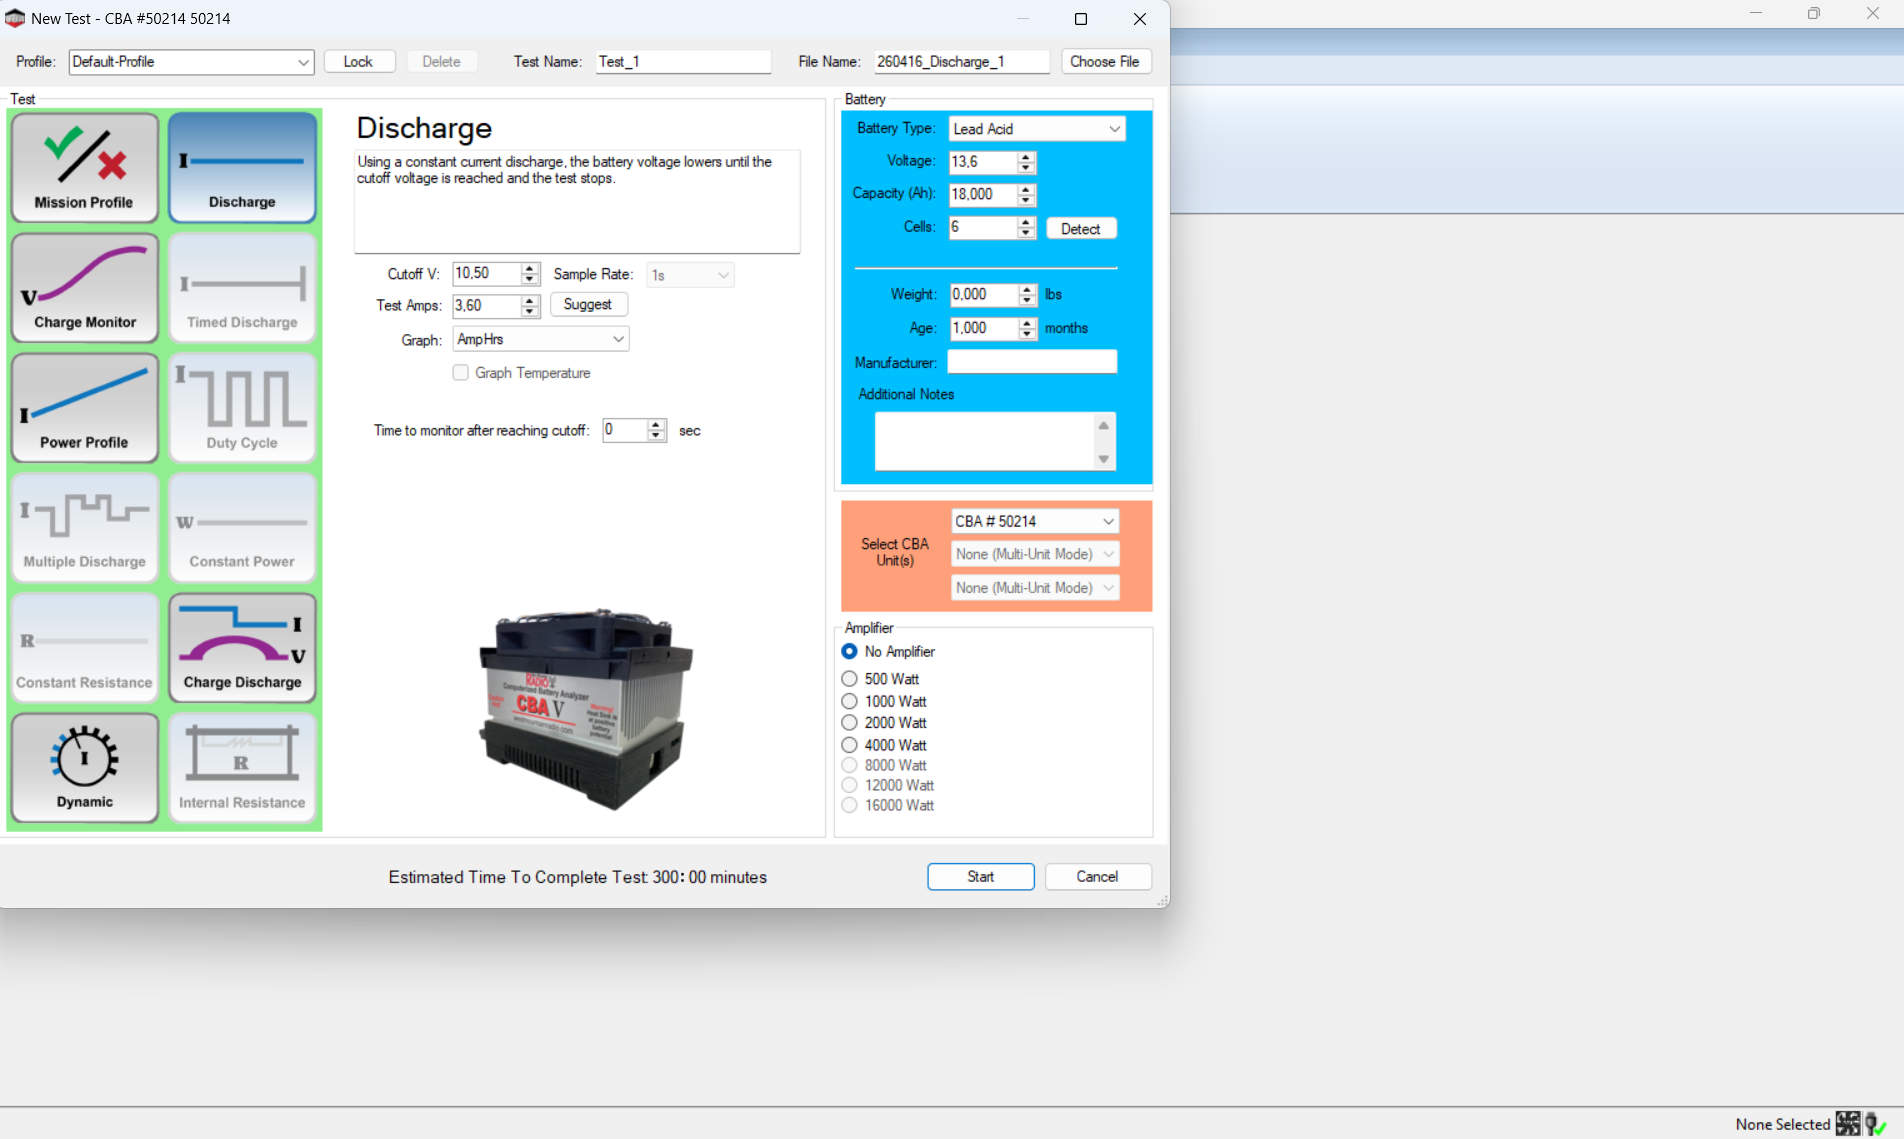Expand the Graph type dropdown
The image size is (1904, 1139).
(x=540, y=340)
